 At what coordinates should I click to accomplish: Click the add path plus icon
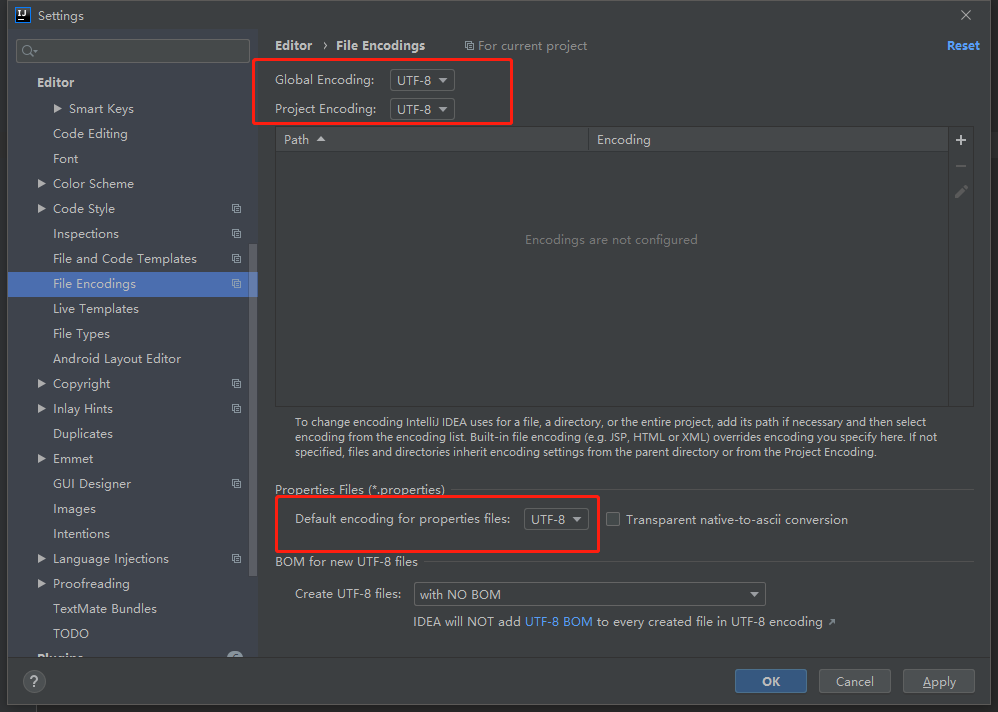[960, 140]
